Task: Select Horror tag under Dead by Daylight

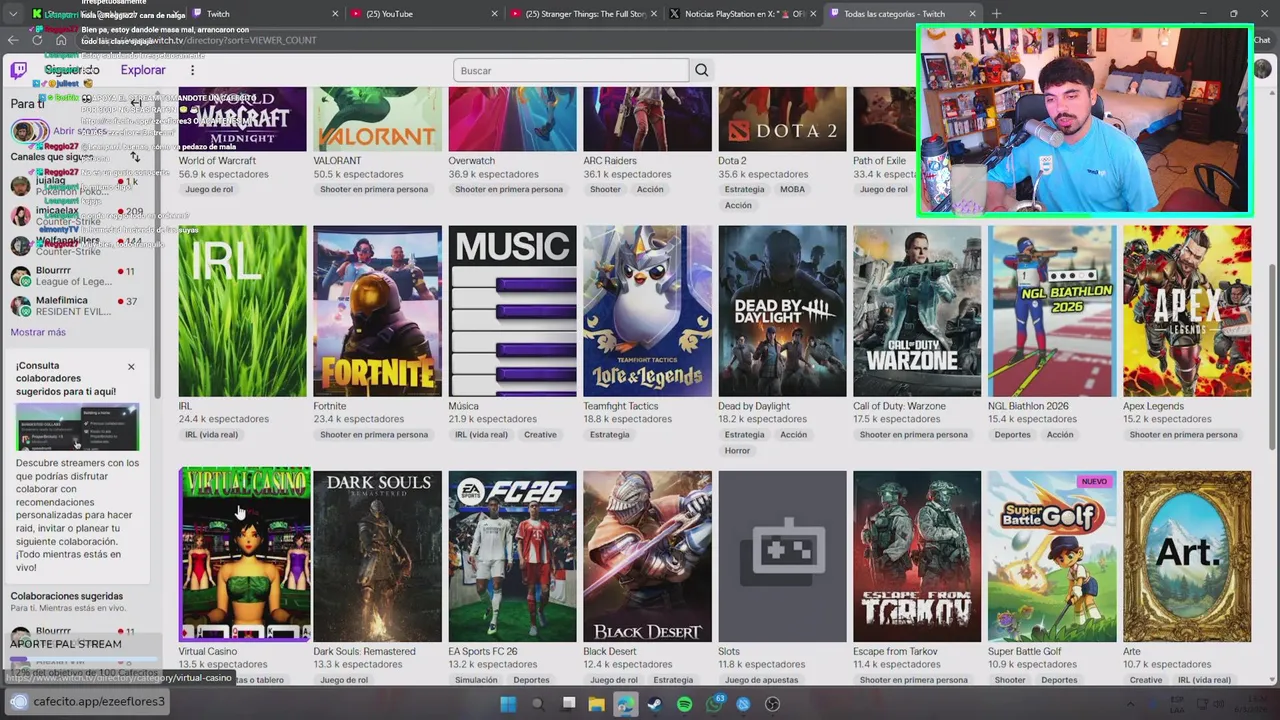Action: (737, 451)
